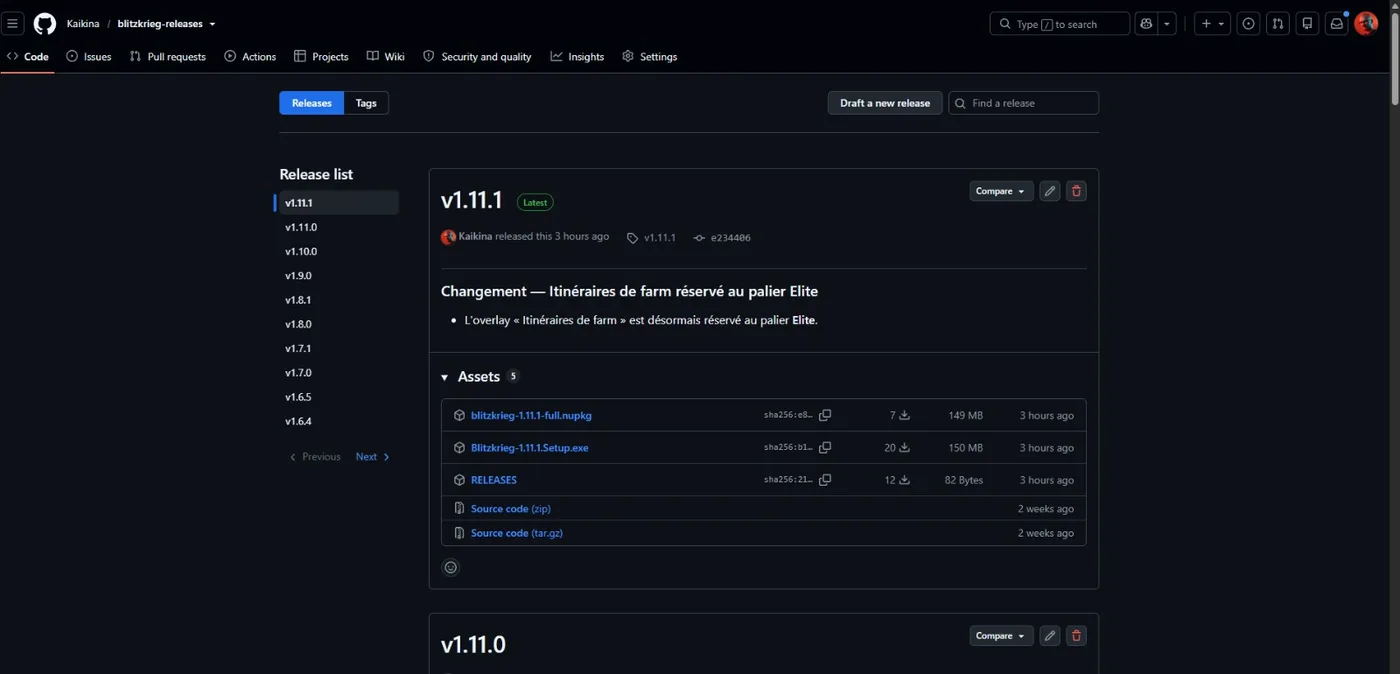Open the pull requests icon in header
The height and width of the screenshot is (674, 1400).
click(x=1278, y=24)
